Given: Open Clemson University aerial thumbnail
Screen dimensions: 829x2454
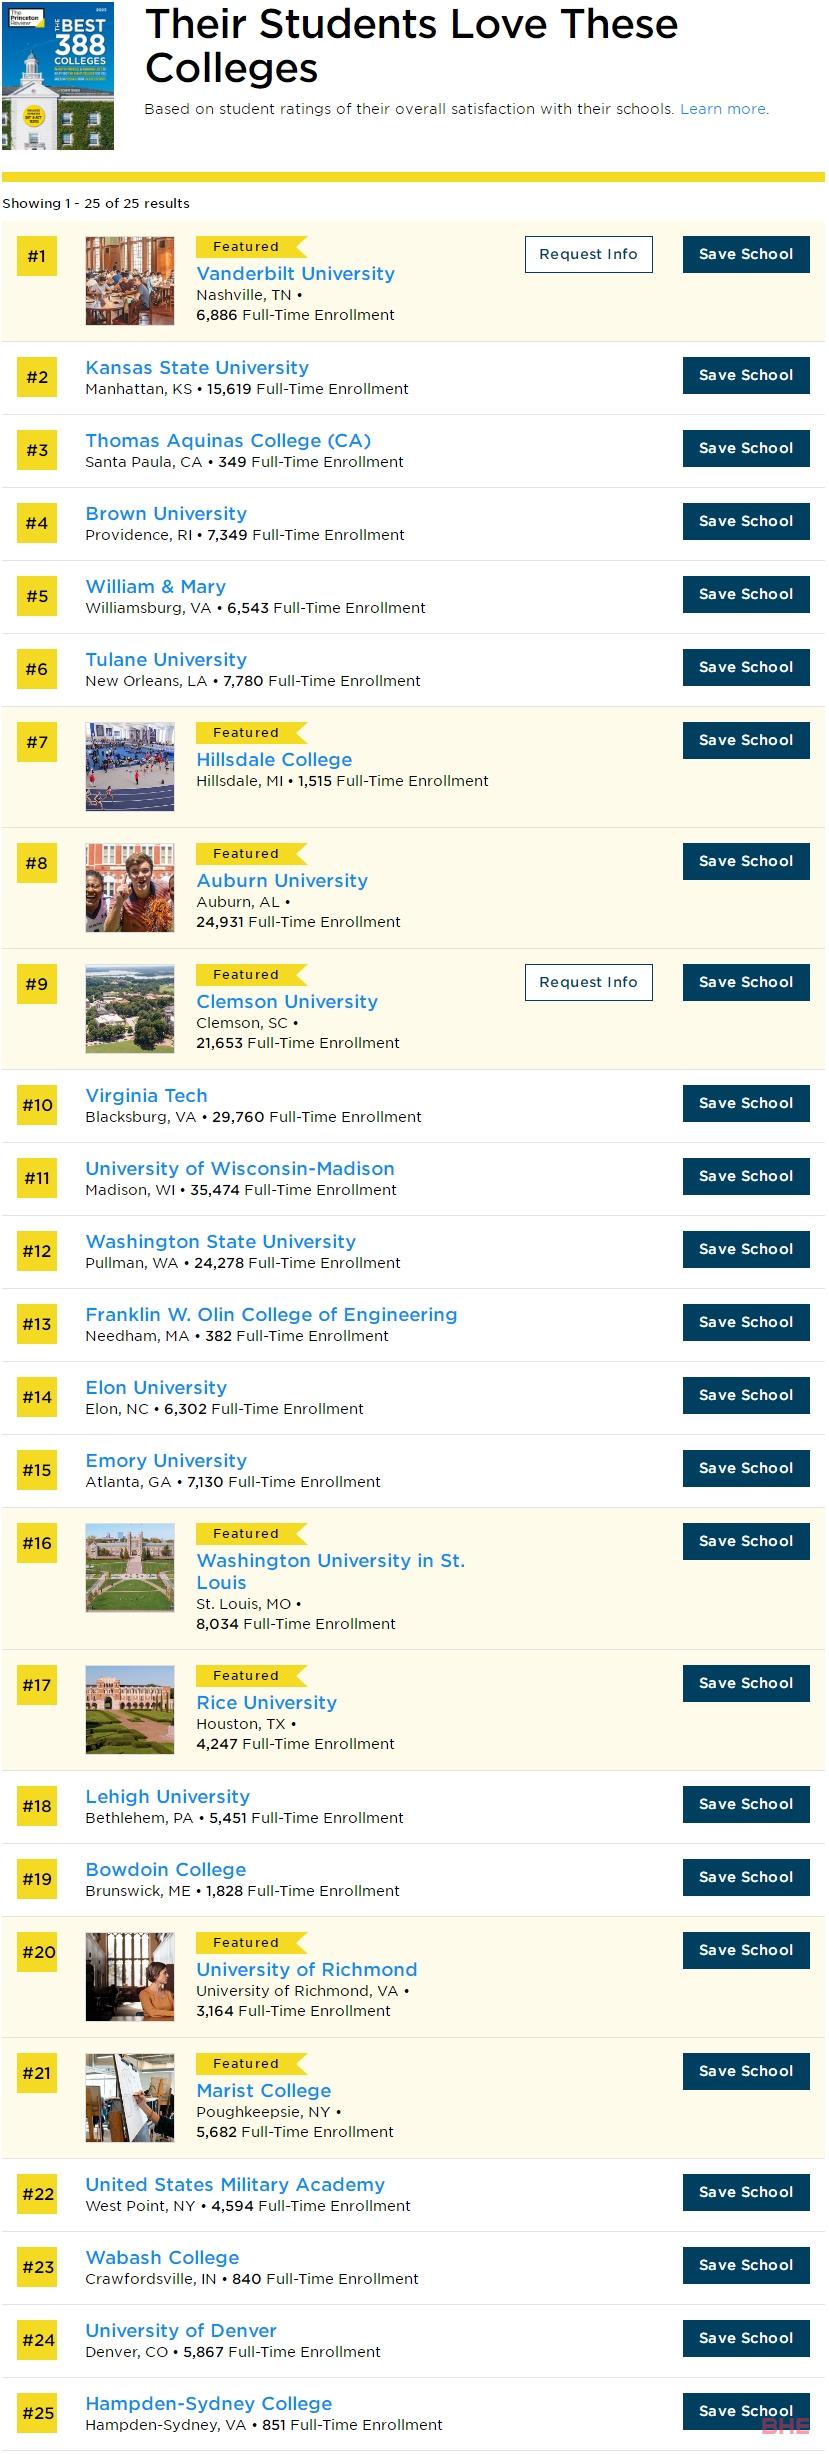Looking at the screenshot, I should click(130, 1009).
